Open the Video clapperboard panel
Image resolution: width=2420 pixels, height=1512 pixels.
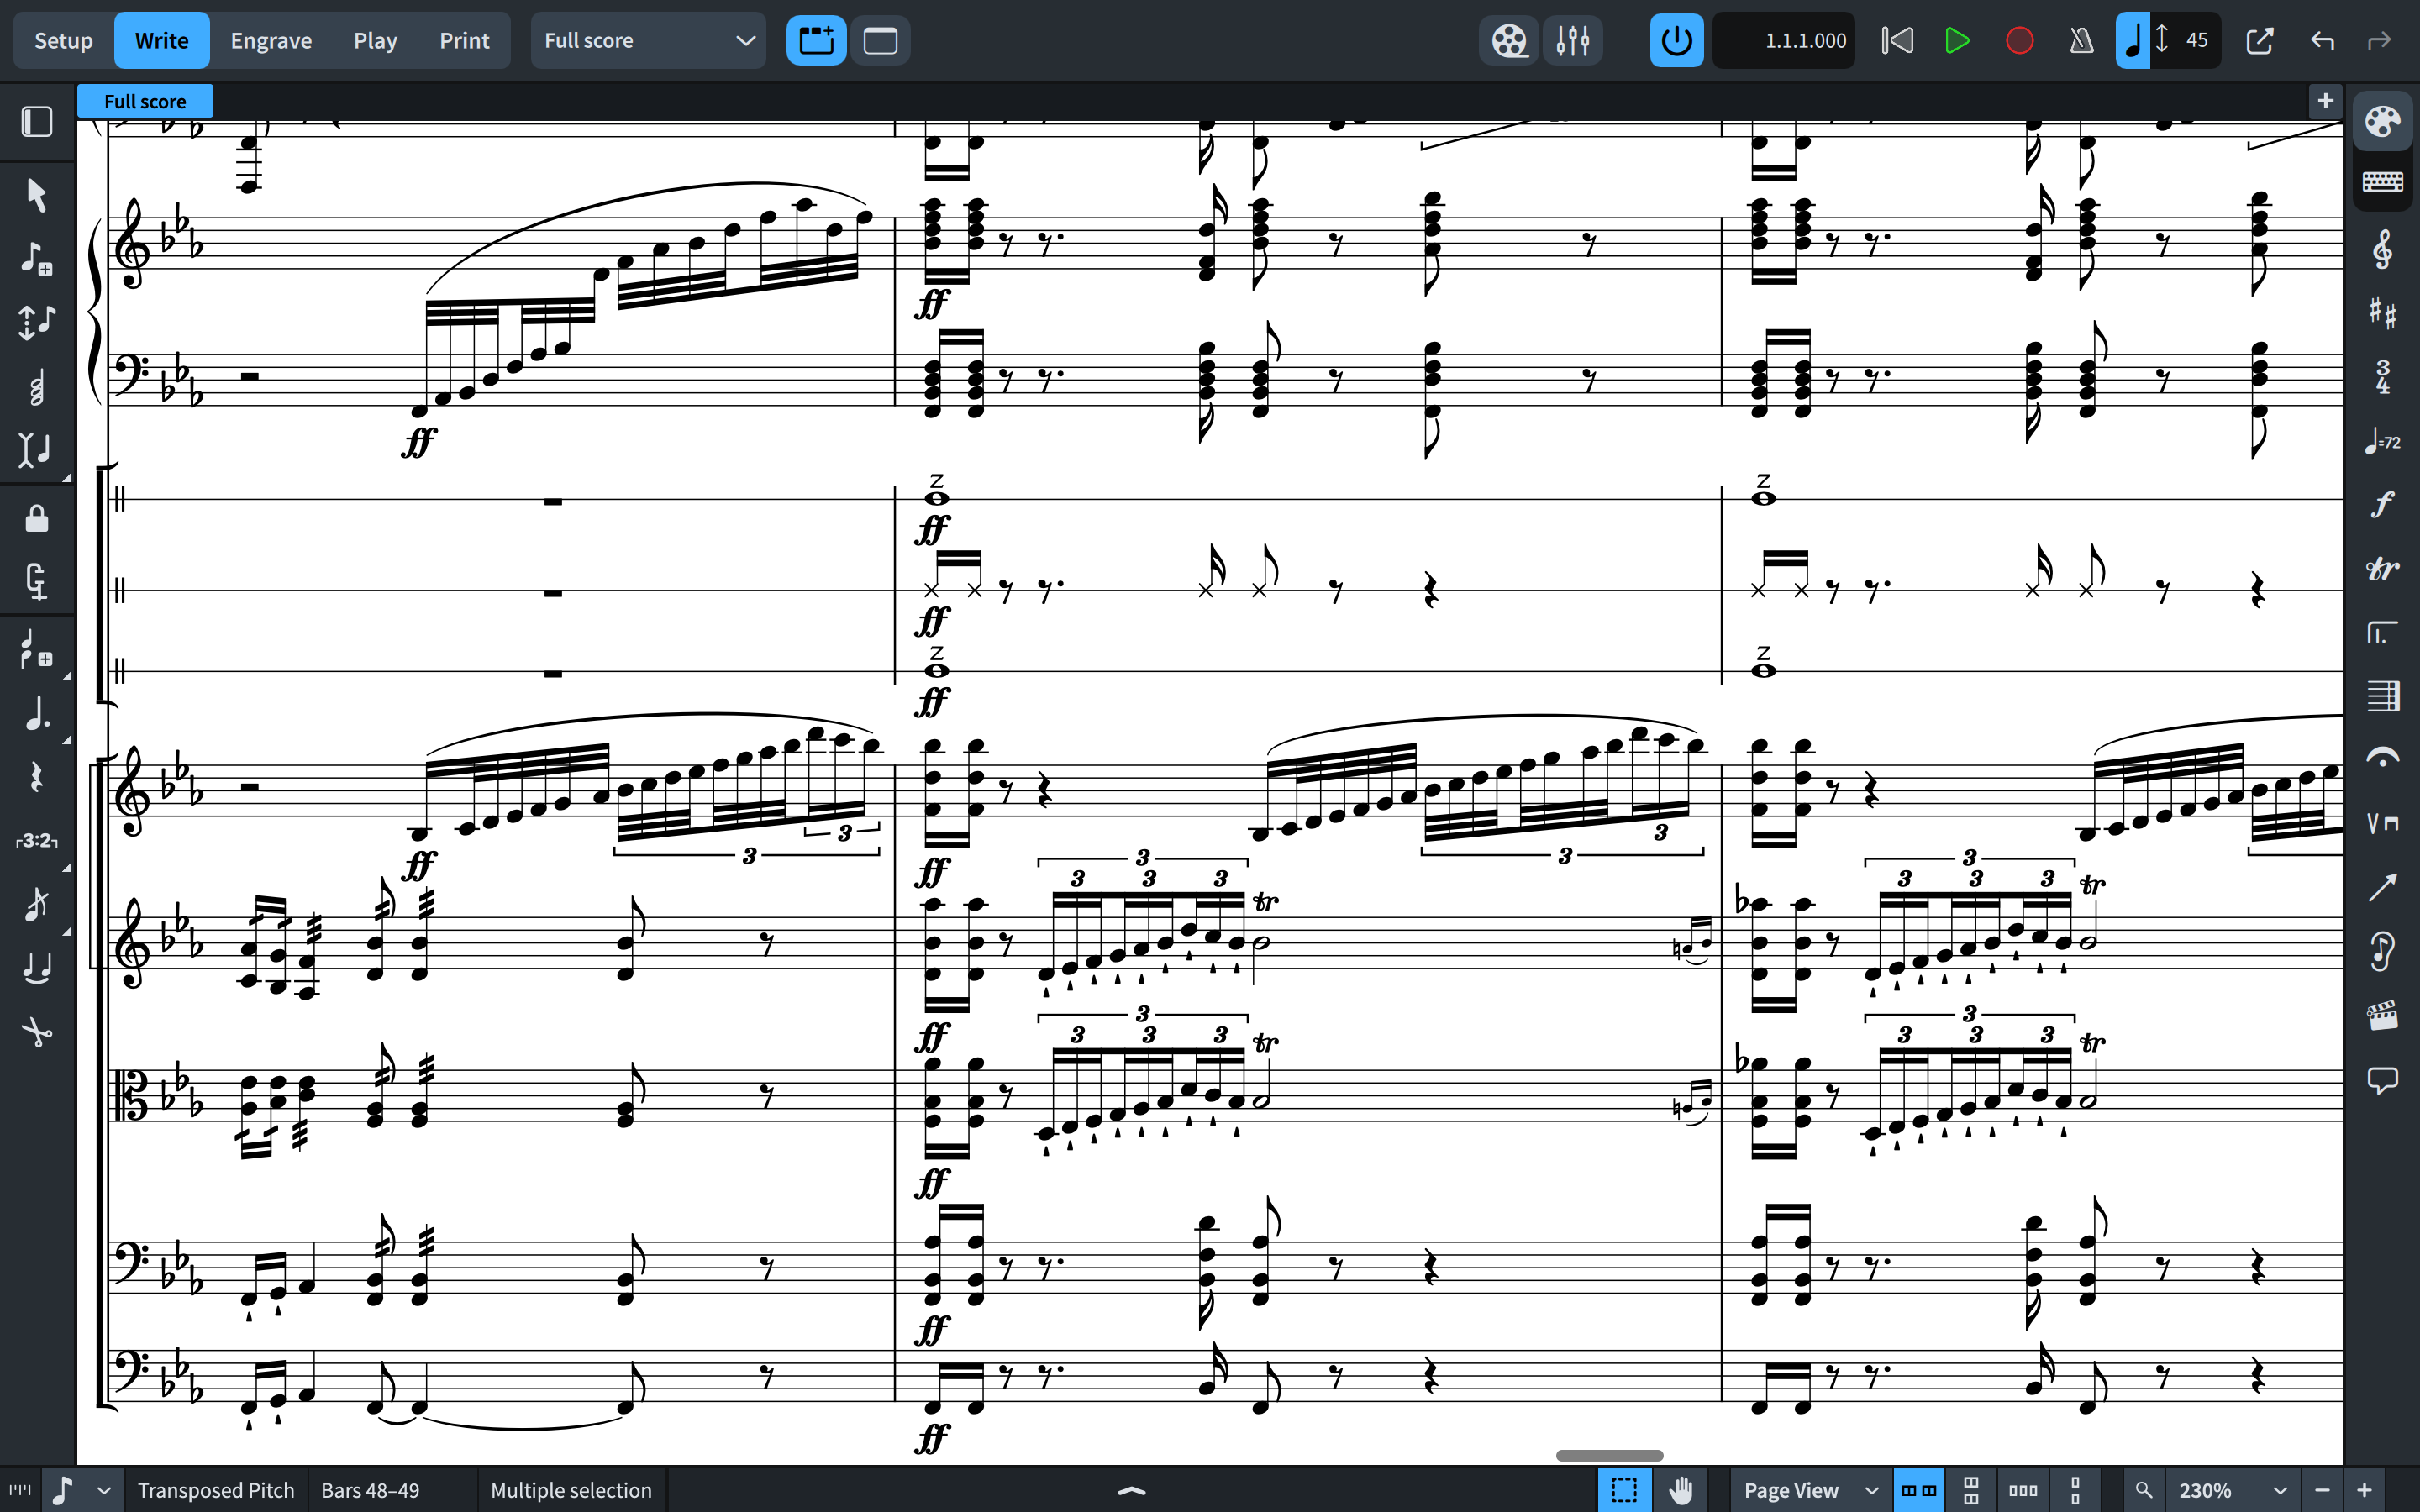(x=2382, y=1015)
